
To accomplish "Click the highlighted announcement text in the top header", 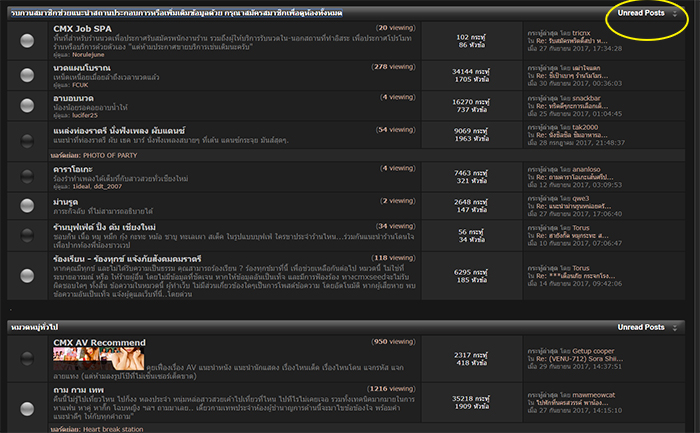I will 177,13.
